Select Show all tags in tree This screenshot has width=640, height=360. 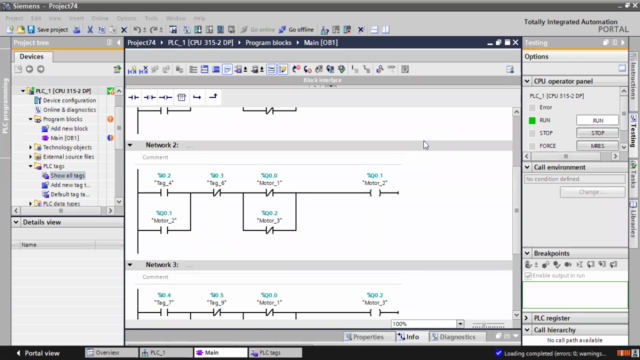[67, 176]
